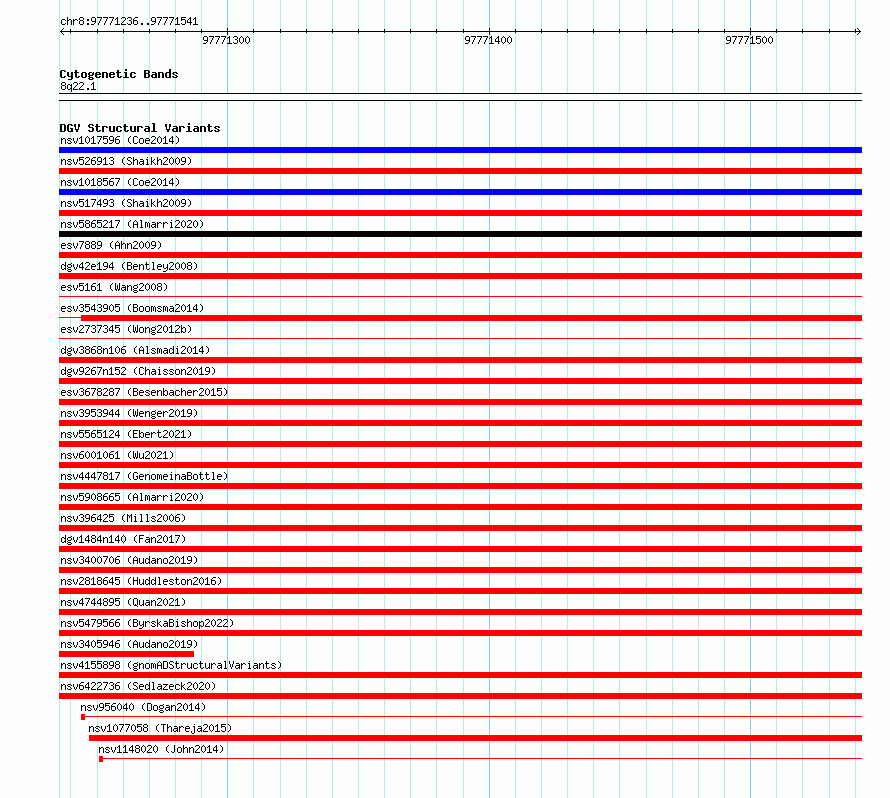Image resolution: width=890 pixels, height=798 pixels.
Task: Click dgv42e194 (Bentley2008) label
Action: (x=129, y=266)
